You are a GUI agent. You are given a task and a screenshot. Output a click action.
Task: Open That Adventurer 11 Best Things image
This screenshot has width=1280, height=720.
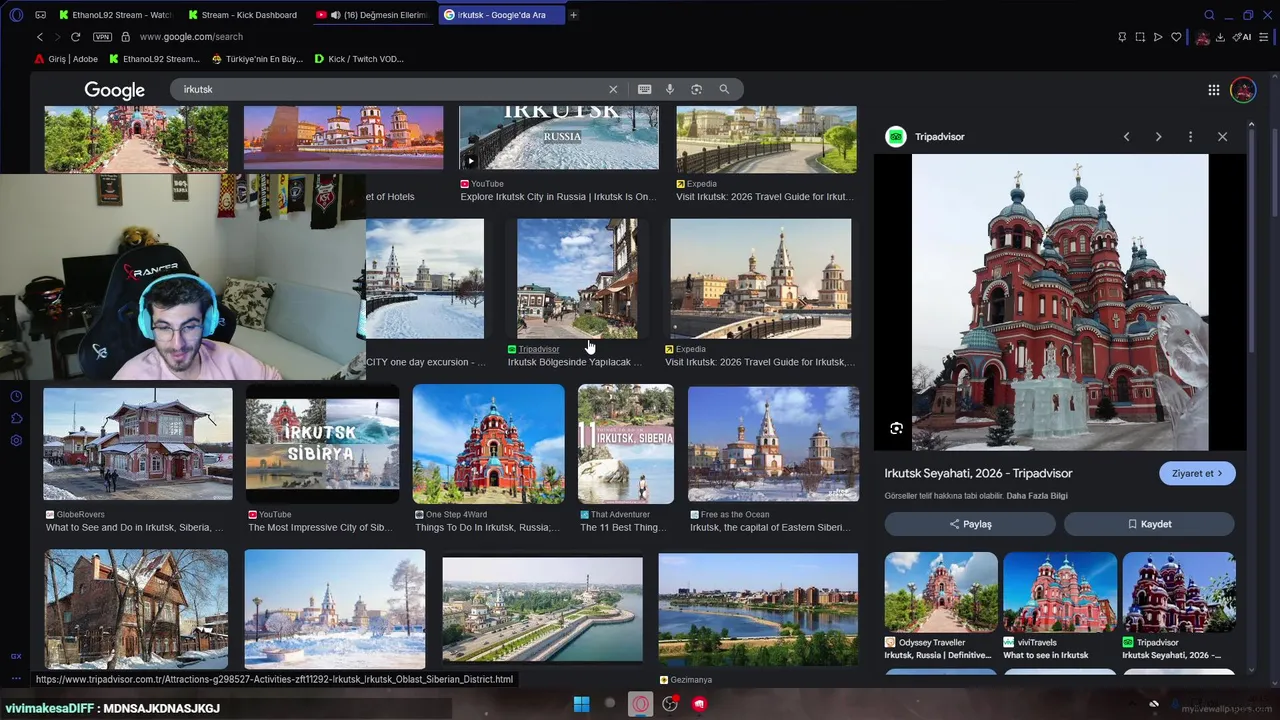click(626, 444)
